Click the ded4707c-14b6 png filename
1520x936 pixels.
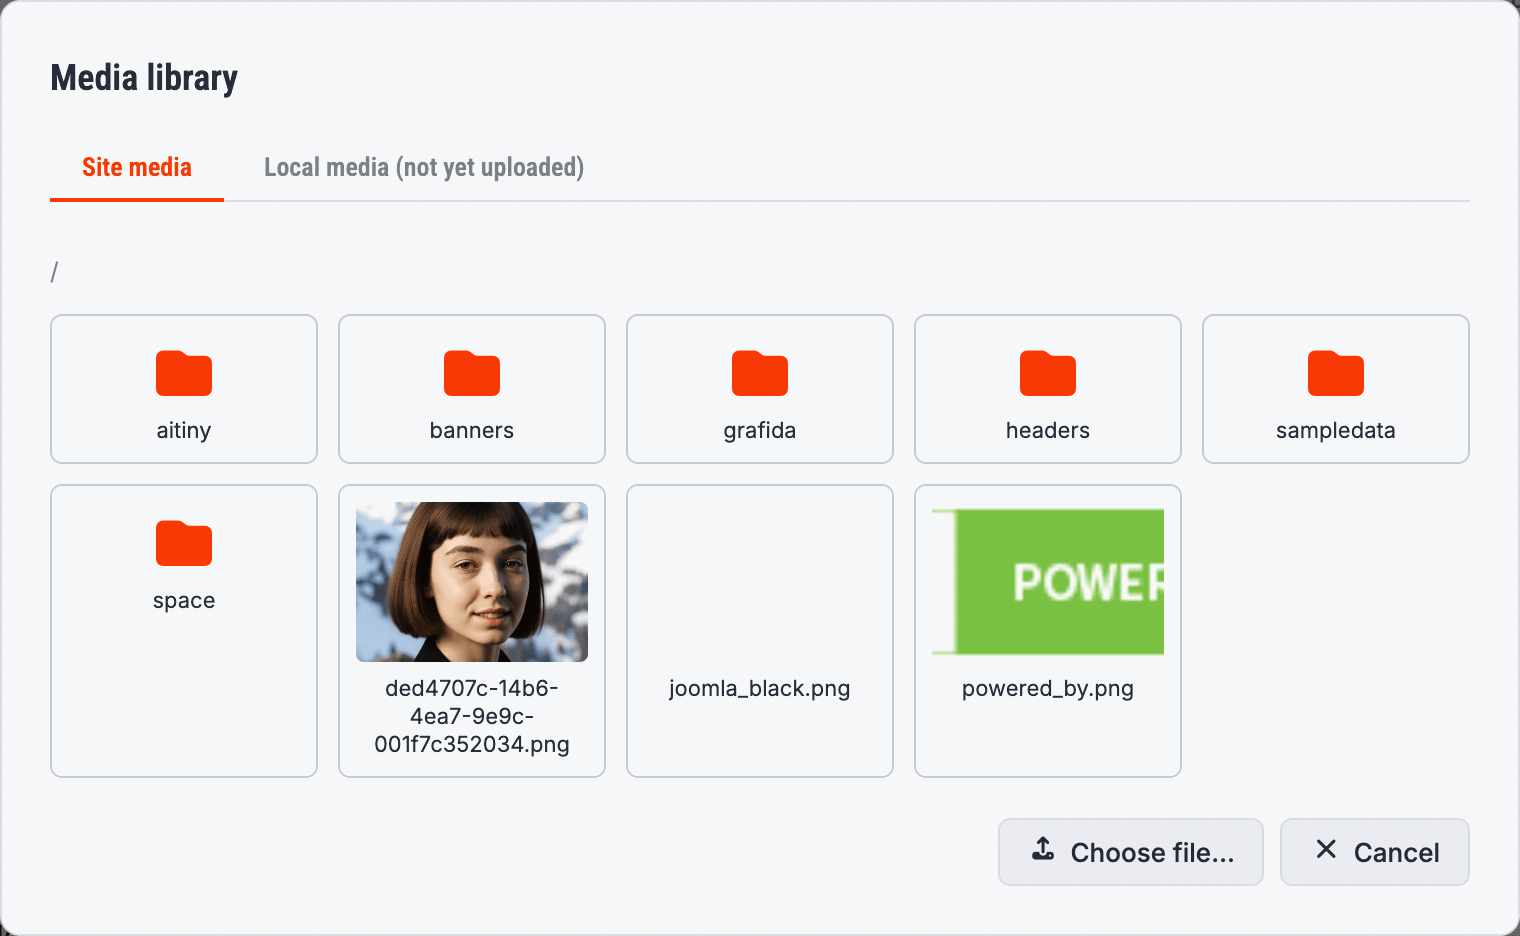pos(472,716)
